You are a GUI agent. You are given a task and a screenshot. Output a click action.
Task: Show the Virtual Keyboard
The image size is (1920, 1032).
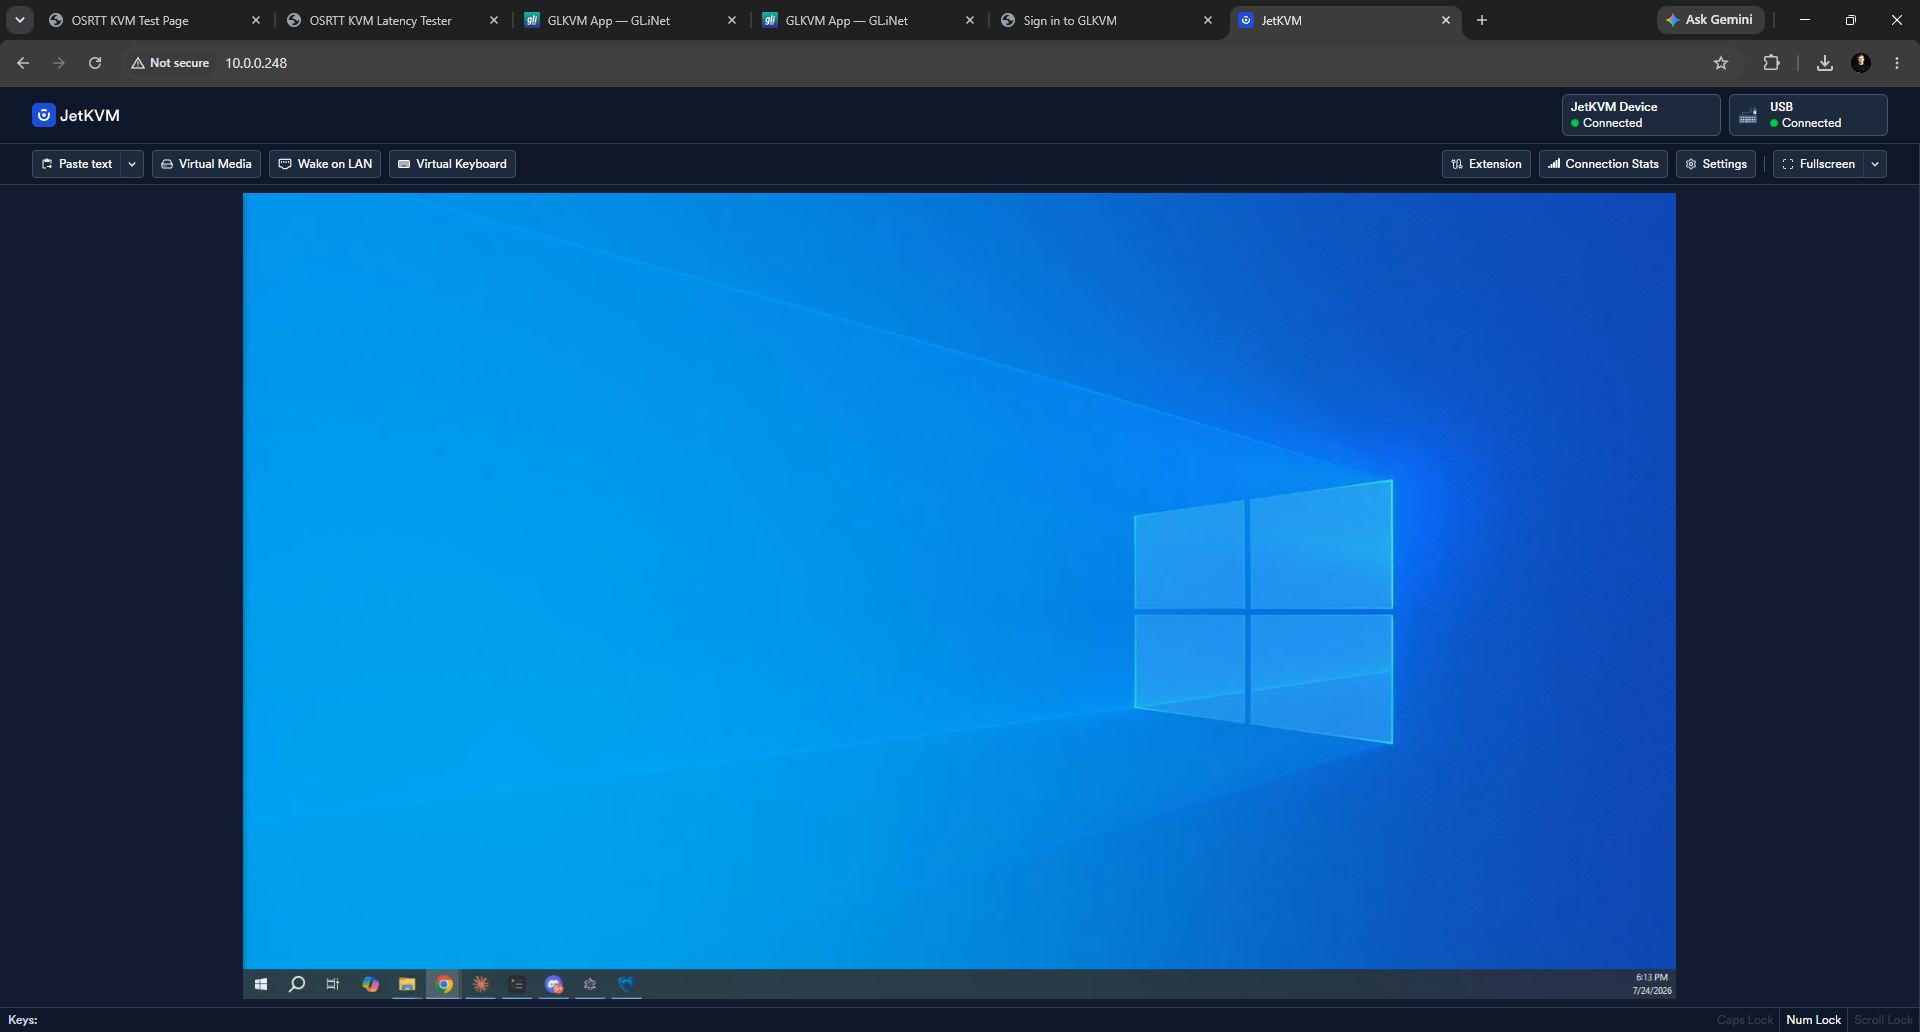click(x=452, y=164)
